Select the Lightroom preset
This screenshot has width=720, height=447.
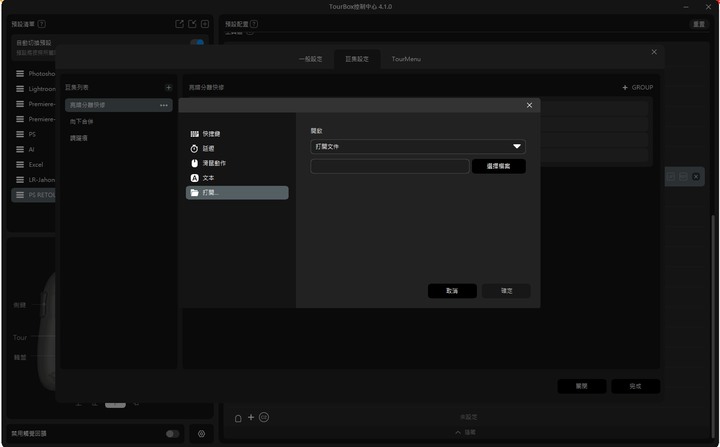point(35,89)
